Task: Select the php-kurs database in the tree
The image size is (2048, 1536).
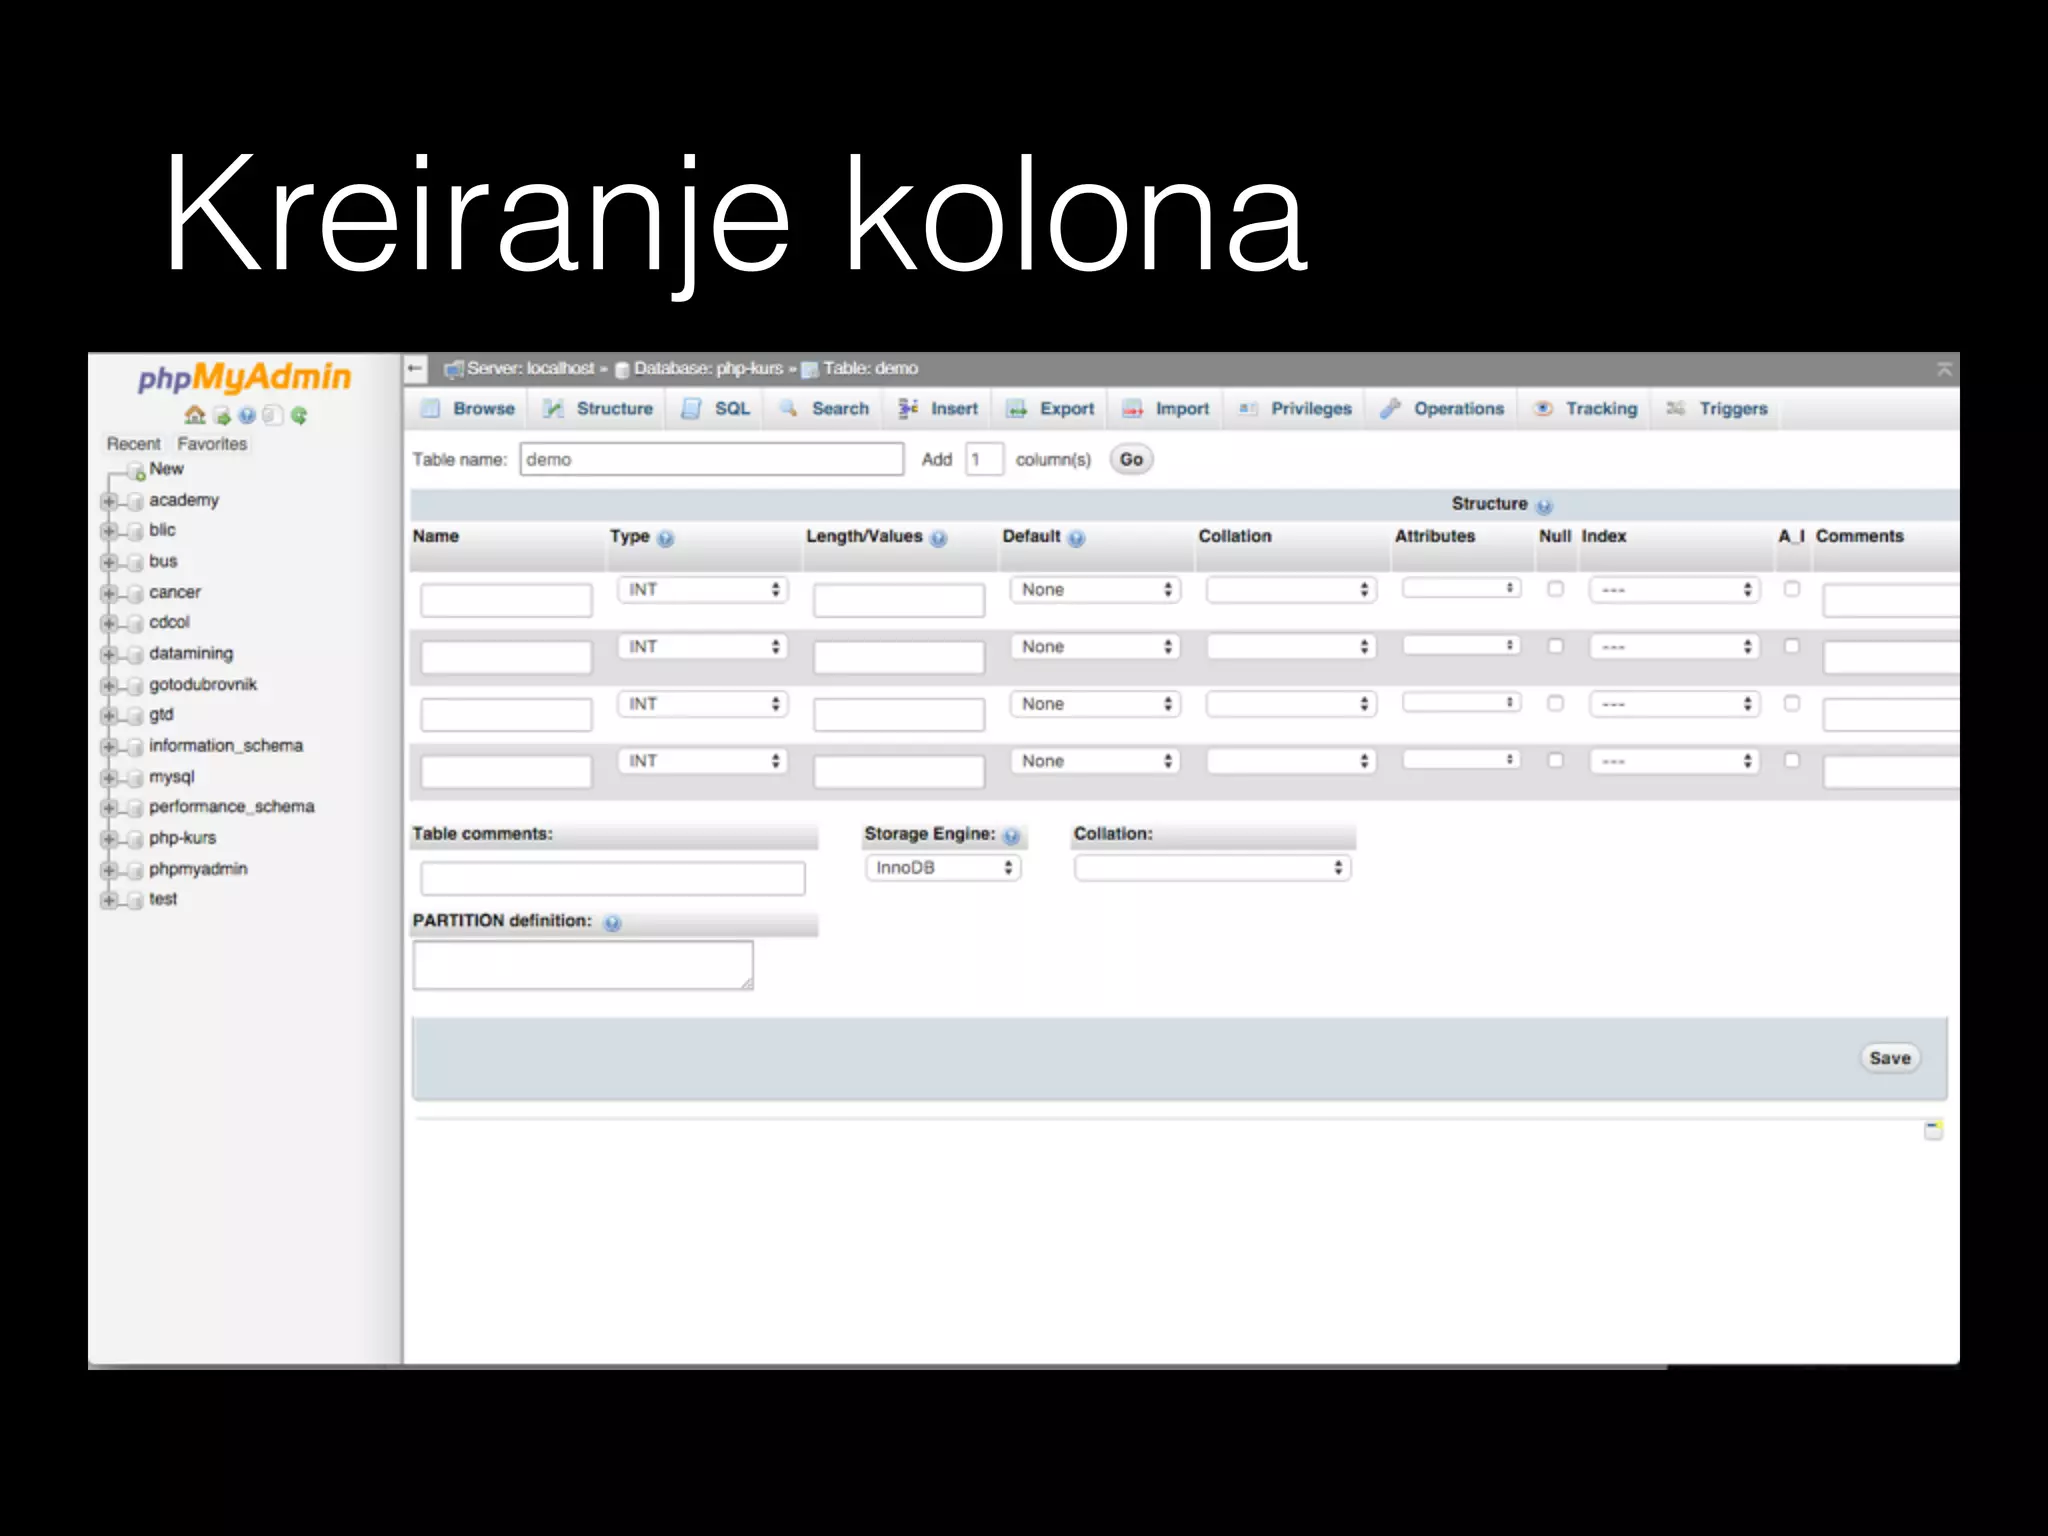Action: (x=182, y=838)
